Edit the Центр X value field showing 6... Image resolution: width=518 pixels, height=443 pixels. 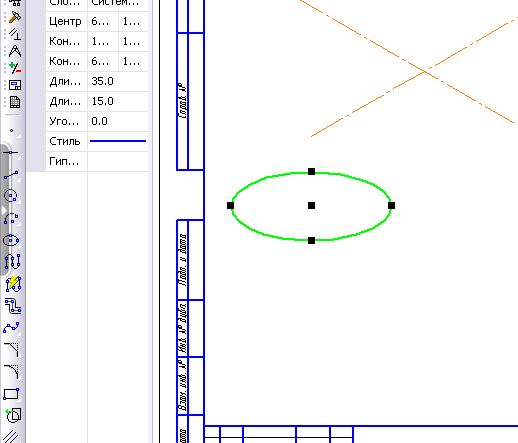coord(103,21)
